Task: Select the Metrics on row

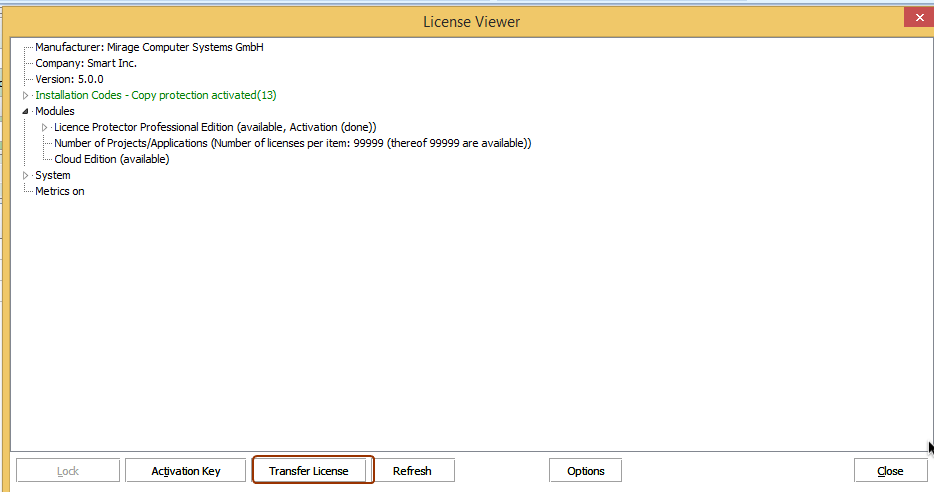Action: (x=60, y=191)
